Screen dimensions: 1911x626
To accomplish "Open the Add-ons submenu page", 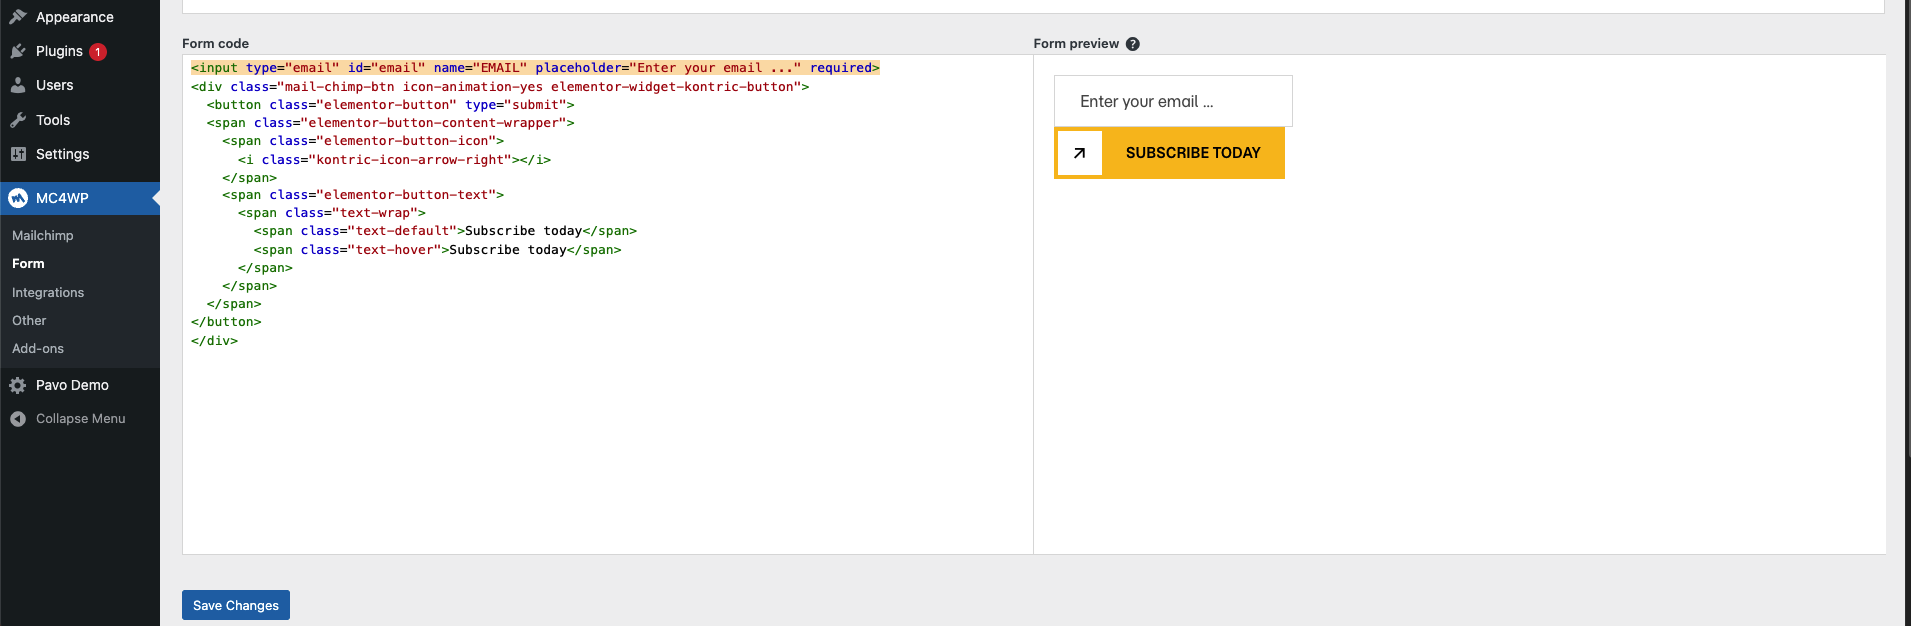I will (38, 349).
